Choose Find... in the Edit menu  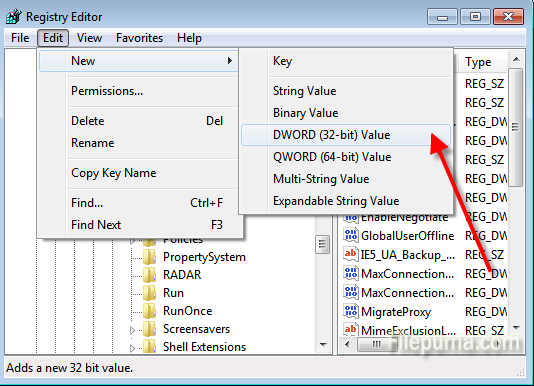point(139,203)
